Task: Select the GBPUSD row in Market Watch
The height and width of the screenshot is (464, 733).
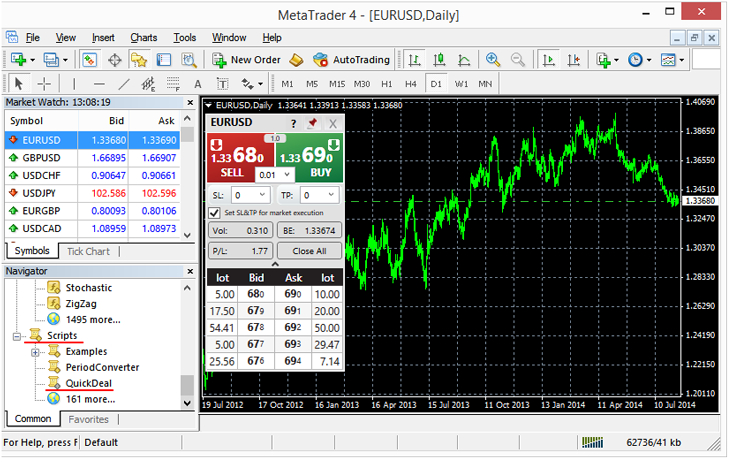Action: pyautogui.click(x=92, y=158)
